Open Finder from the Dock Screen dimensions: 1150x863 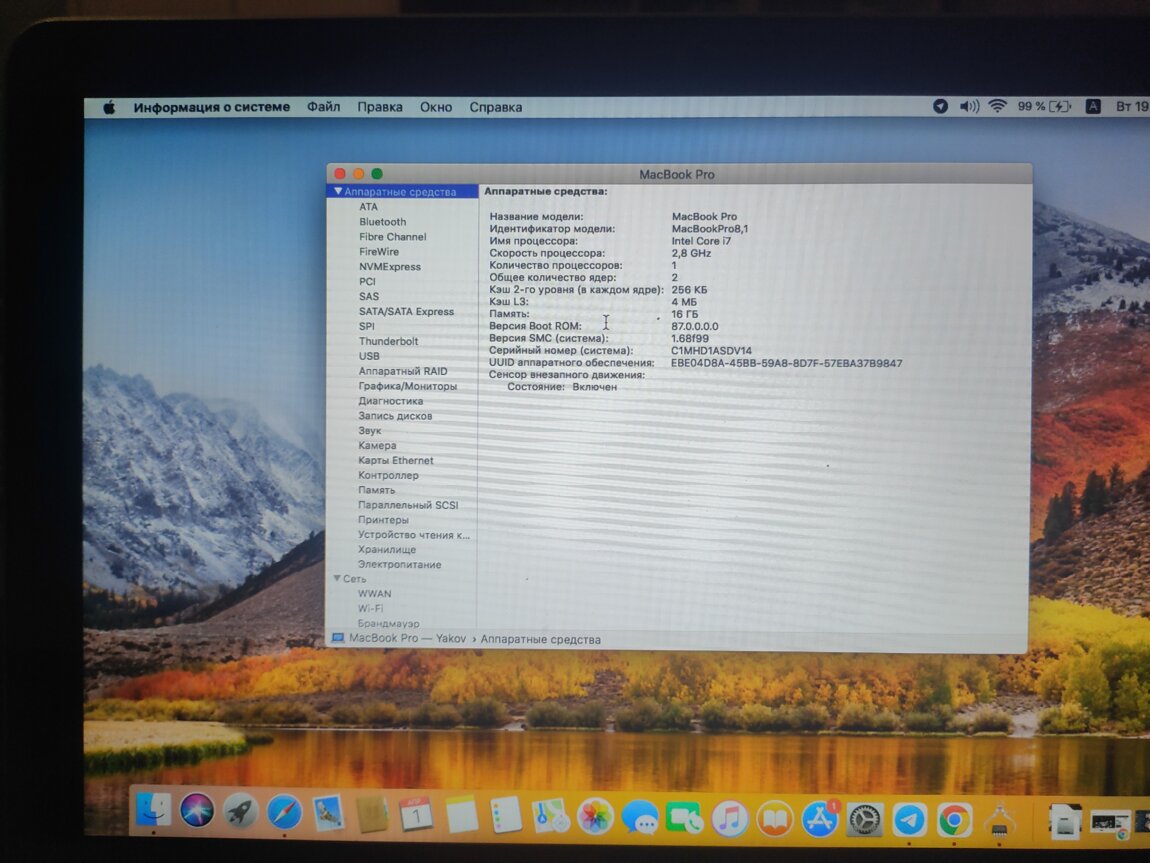(x=153, y=810)
